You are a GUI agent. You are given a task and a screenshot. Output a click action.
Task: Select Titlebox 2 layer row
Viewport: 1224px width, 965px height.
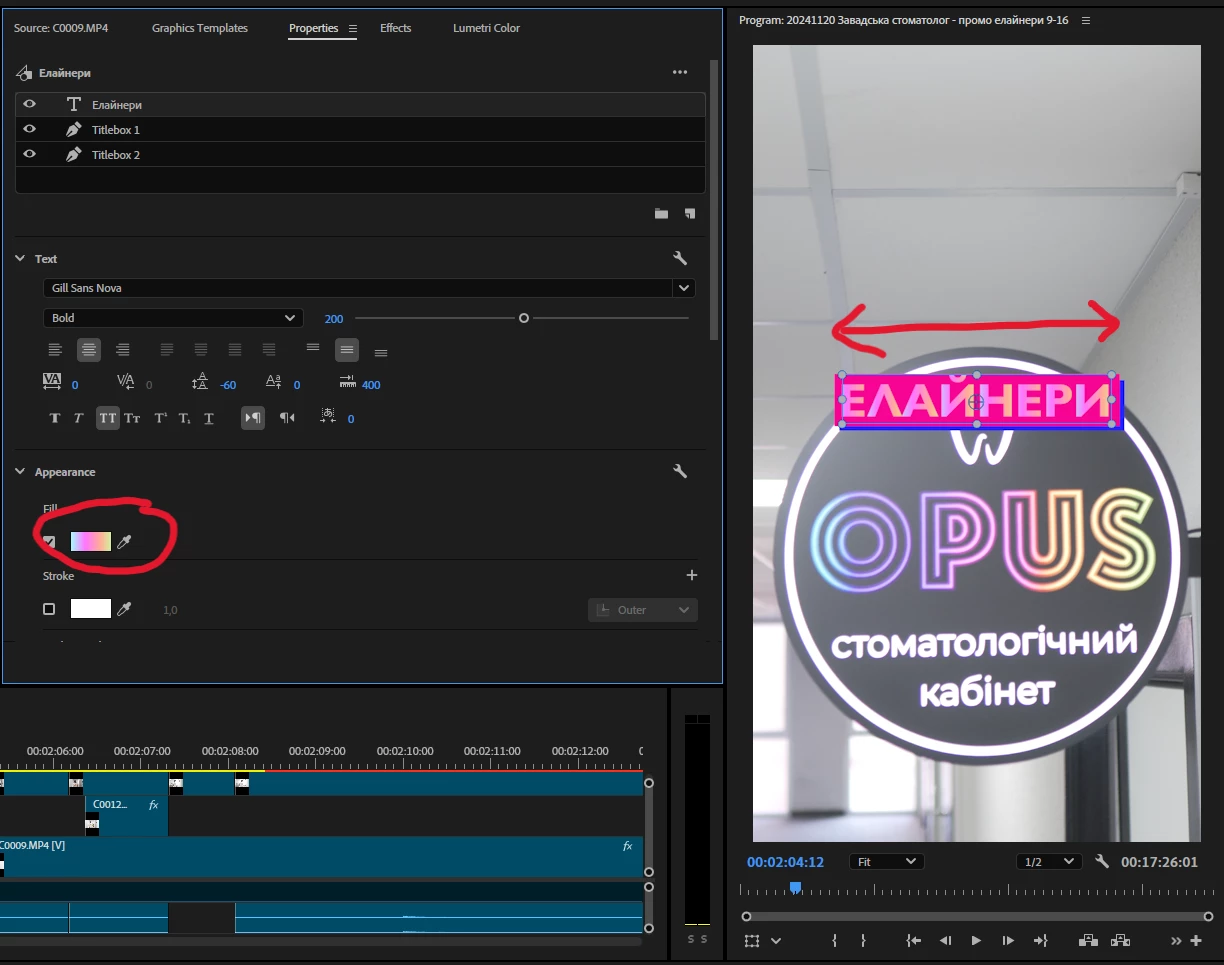click(360, 154)
